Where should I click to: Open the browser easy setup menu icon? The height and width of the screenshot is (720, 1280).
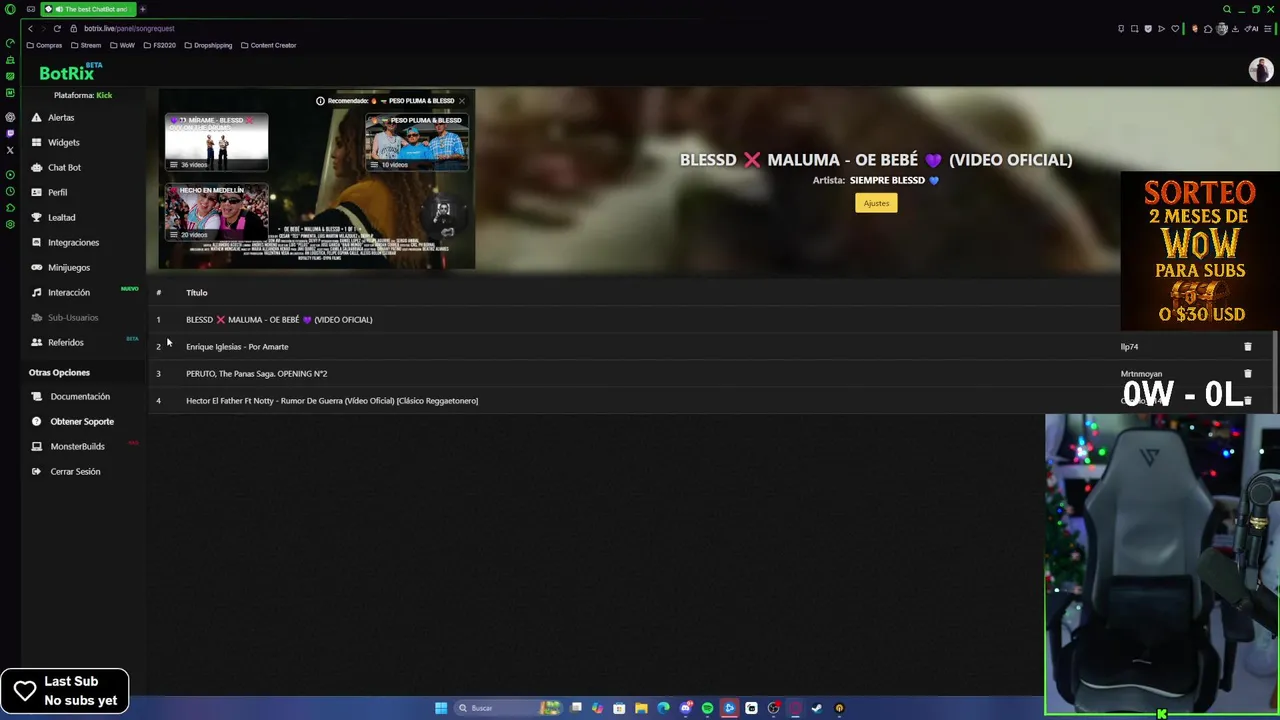(1267, 29)
